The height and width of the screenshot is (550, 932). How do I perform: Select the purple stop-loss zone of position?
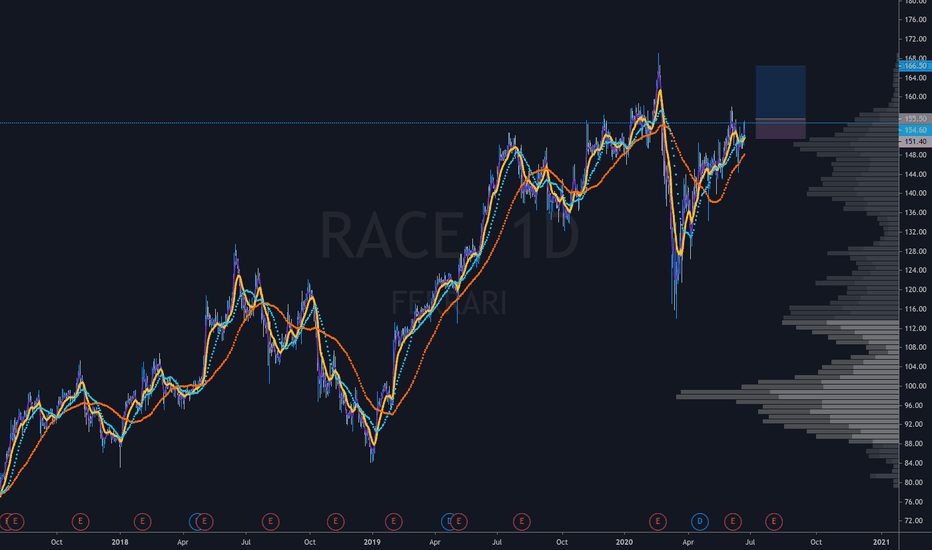780,130
